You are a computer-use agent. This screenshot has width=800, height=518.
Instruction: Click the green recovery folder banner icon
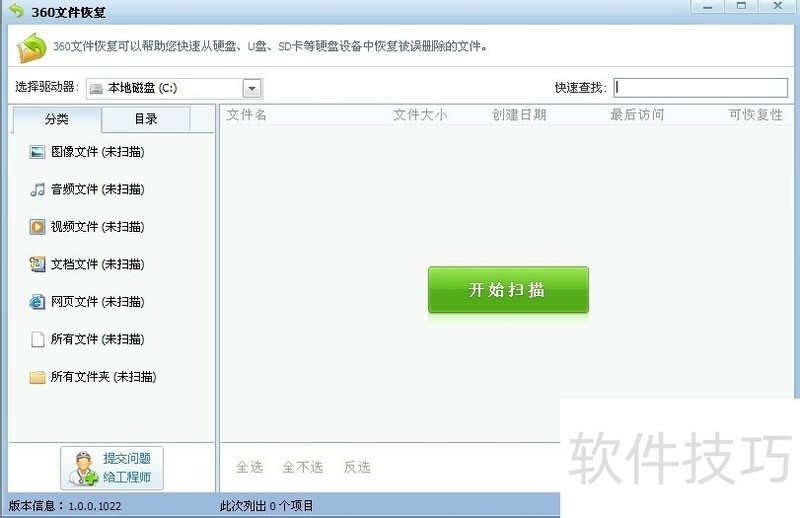pos(32,47)
